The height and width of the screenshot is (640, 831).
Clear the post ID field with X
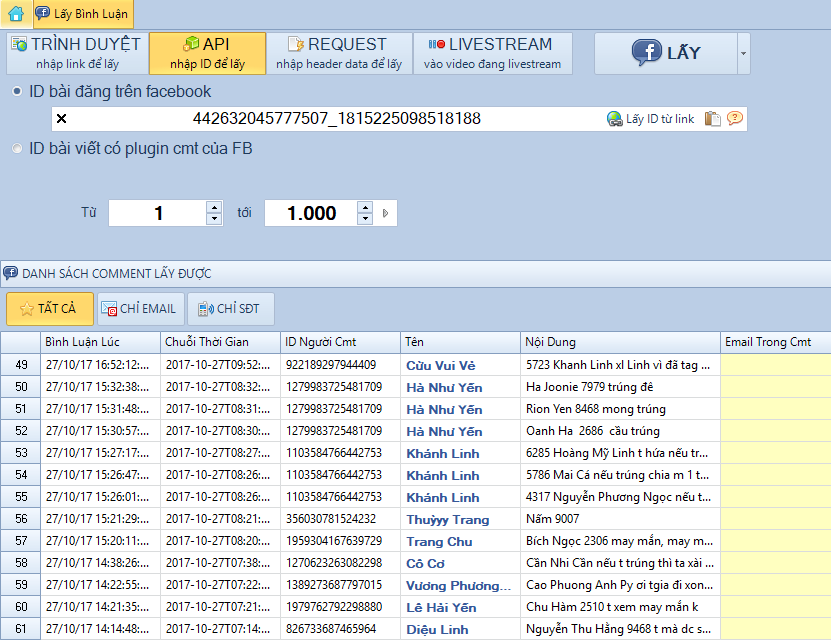61,119
